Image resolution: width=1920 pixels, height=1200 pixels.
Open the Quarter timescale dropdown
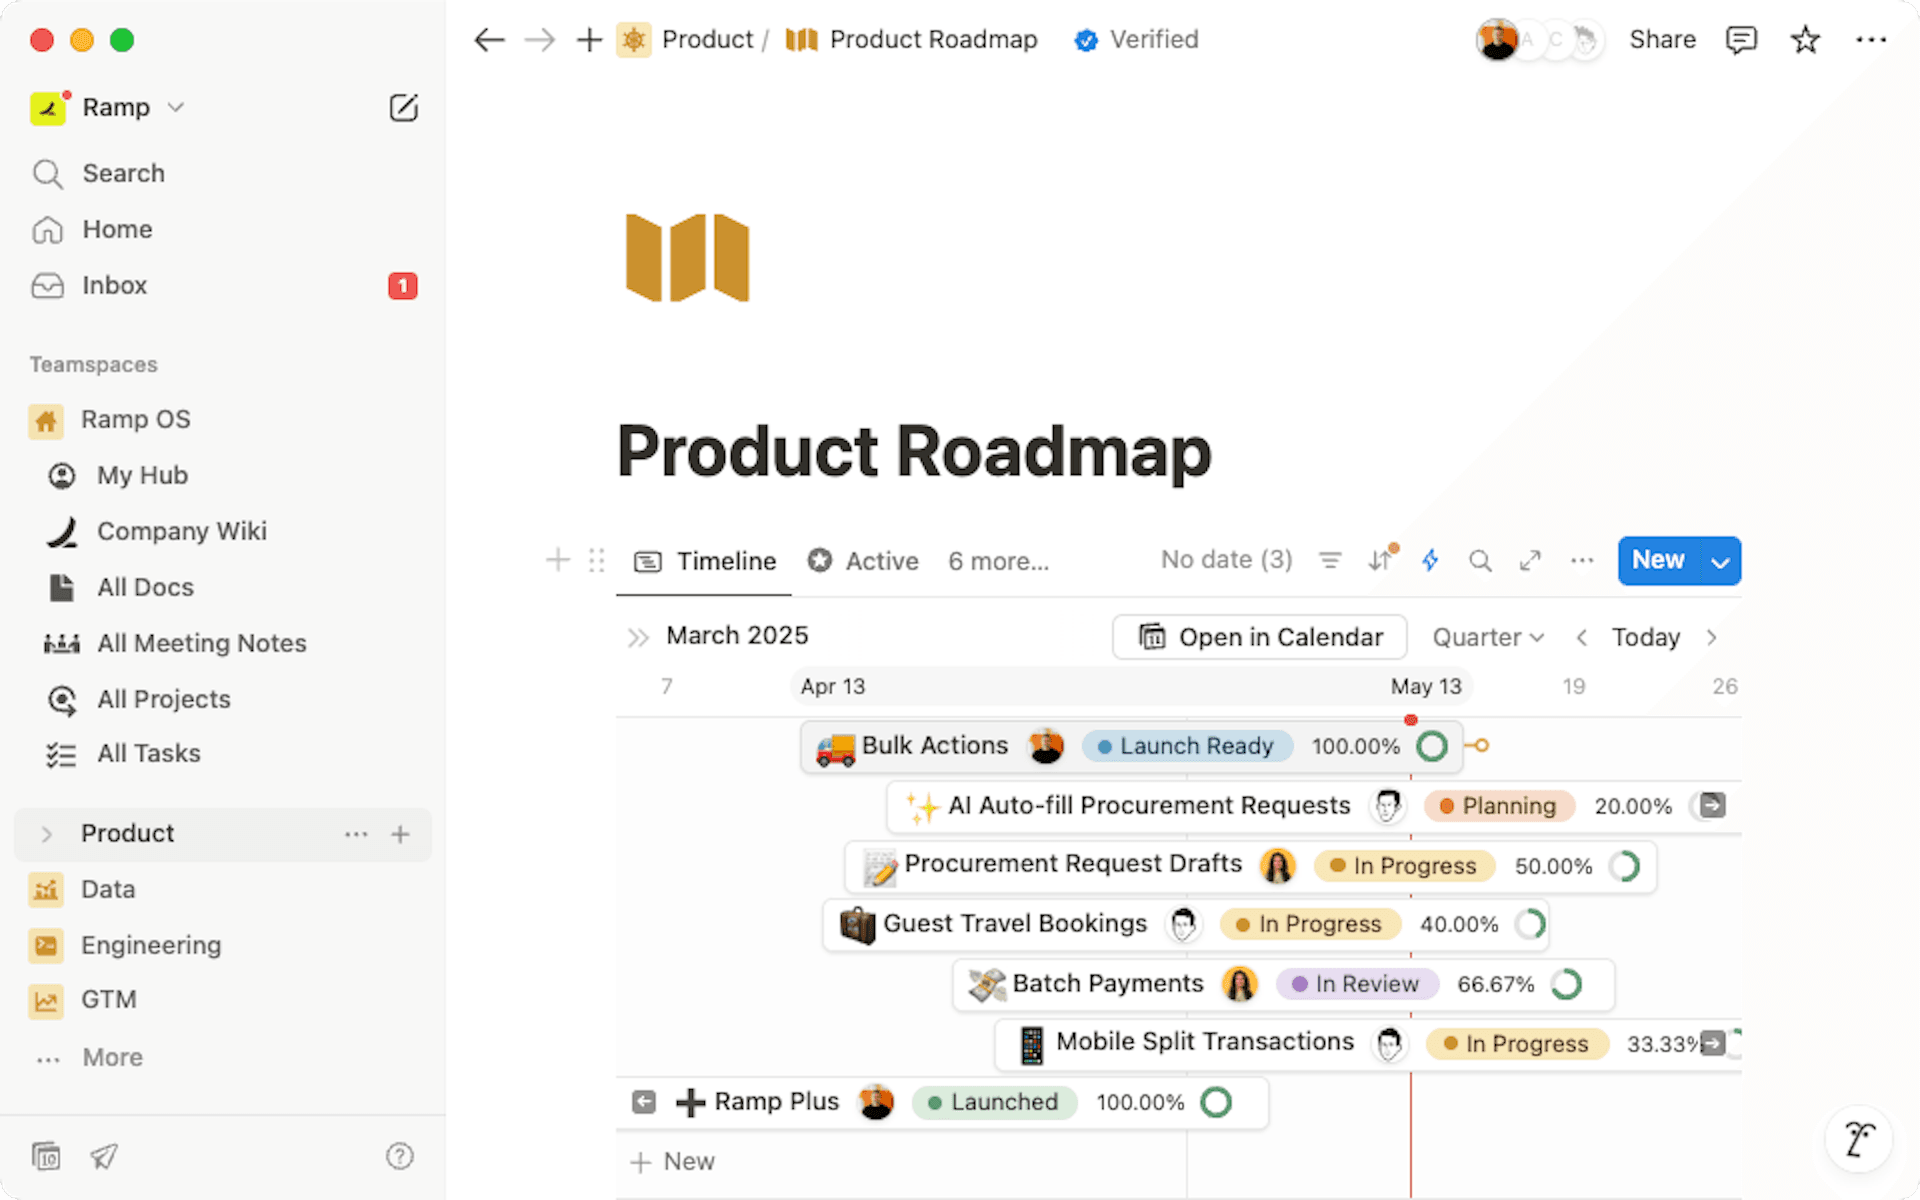point(1488,637)
